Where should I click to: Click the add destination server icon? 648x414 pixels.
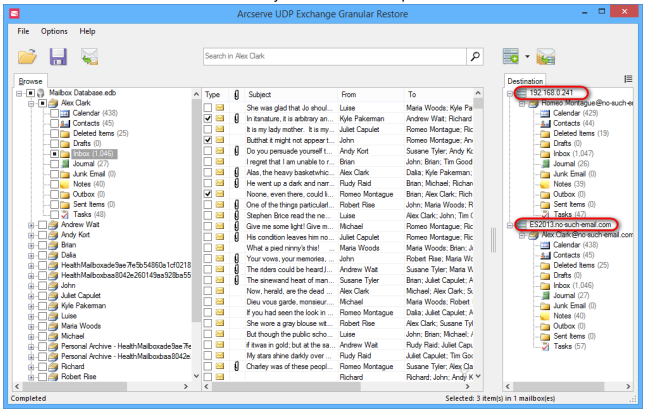[511, 57]
